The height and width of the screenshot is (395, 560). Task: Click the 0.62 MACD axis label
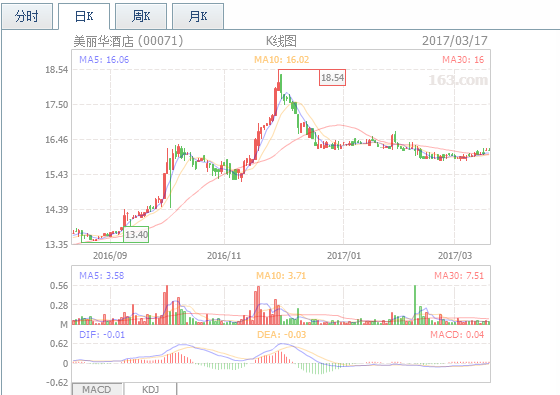coord(59,344)
